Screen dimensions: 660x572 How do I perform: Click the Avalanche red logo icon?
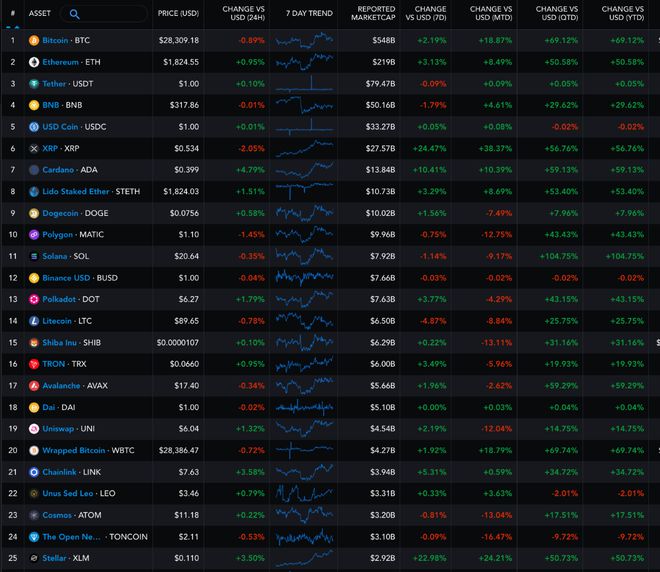(34, 385)
